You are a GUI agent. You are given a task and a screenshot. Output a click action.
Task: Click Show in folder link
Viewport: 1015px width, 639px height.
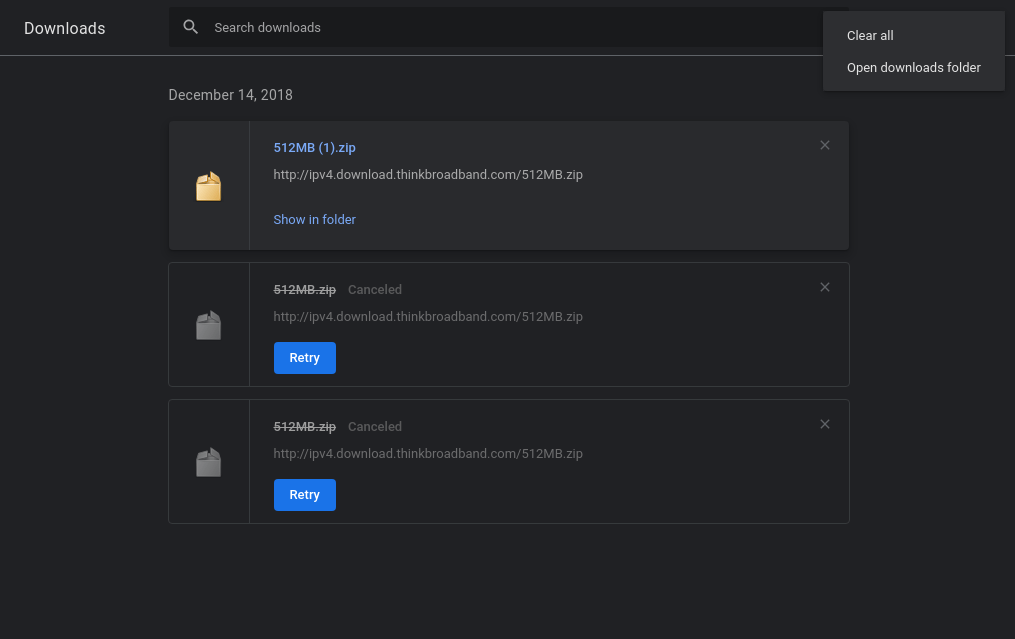pyautogui.click(x=314, y=220)
